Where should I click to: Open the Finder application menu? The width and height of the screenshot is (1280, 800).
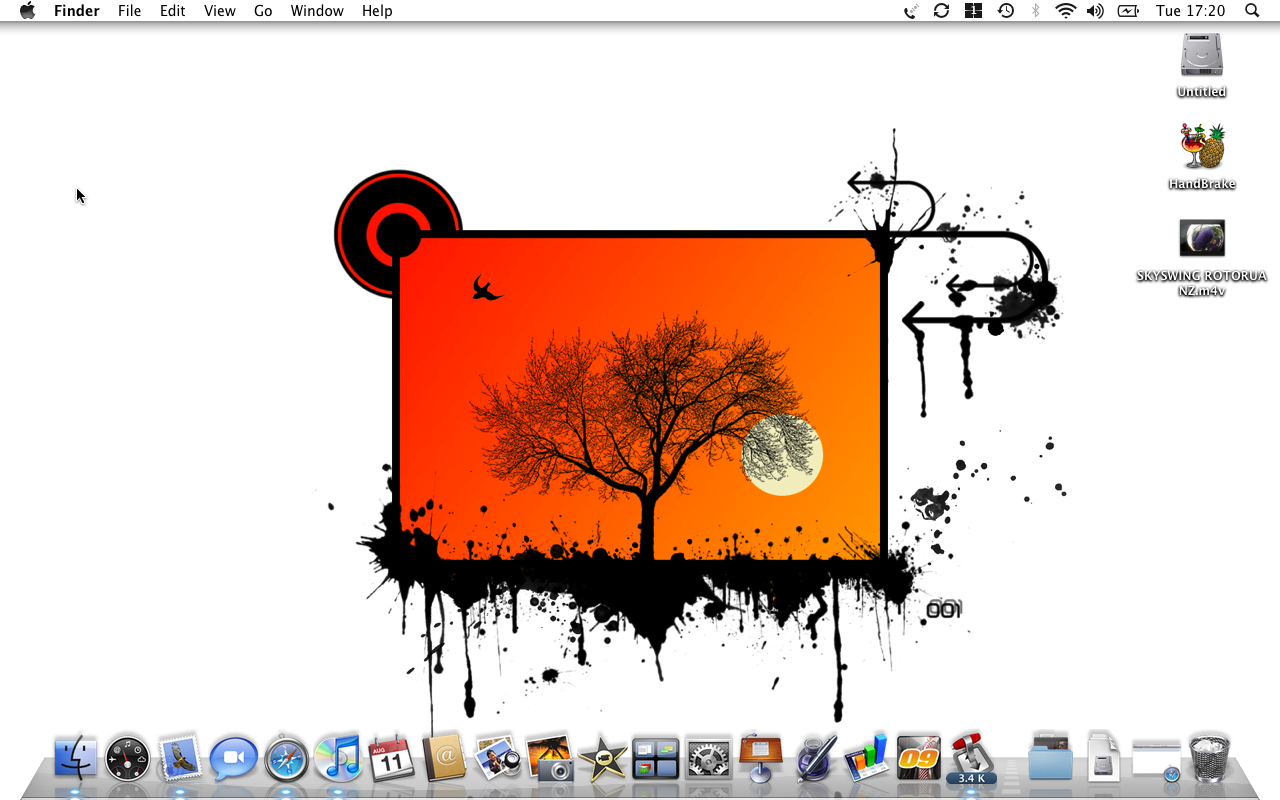pyautogui.click(x=76, y=11)
